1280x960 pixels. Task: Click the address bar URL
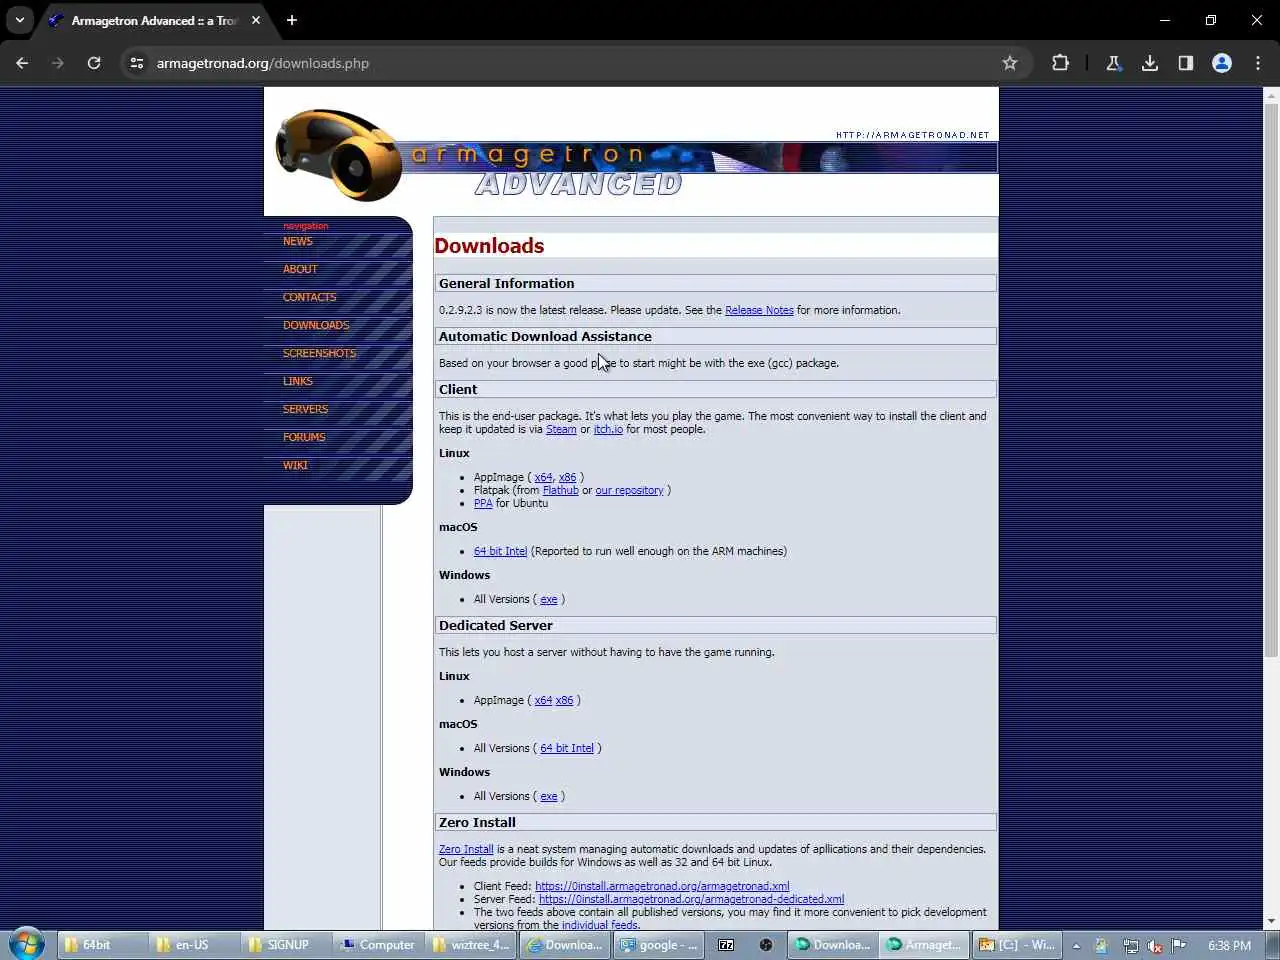tap(263, 63)
